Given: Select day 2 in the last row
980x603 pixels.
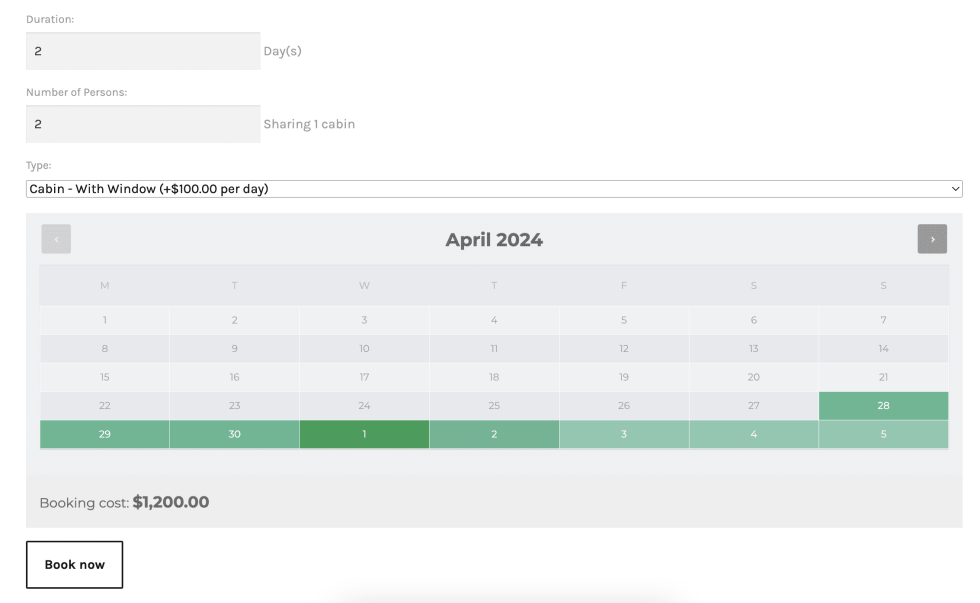Looking at the screenshot, I should click(494, 434).
